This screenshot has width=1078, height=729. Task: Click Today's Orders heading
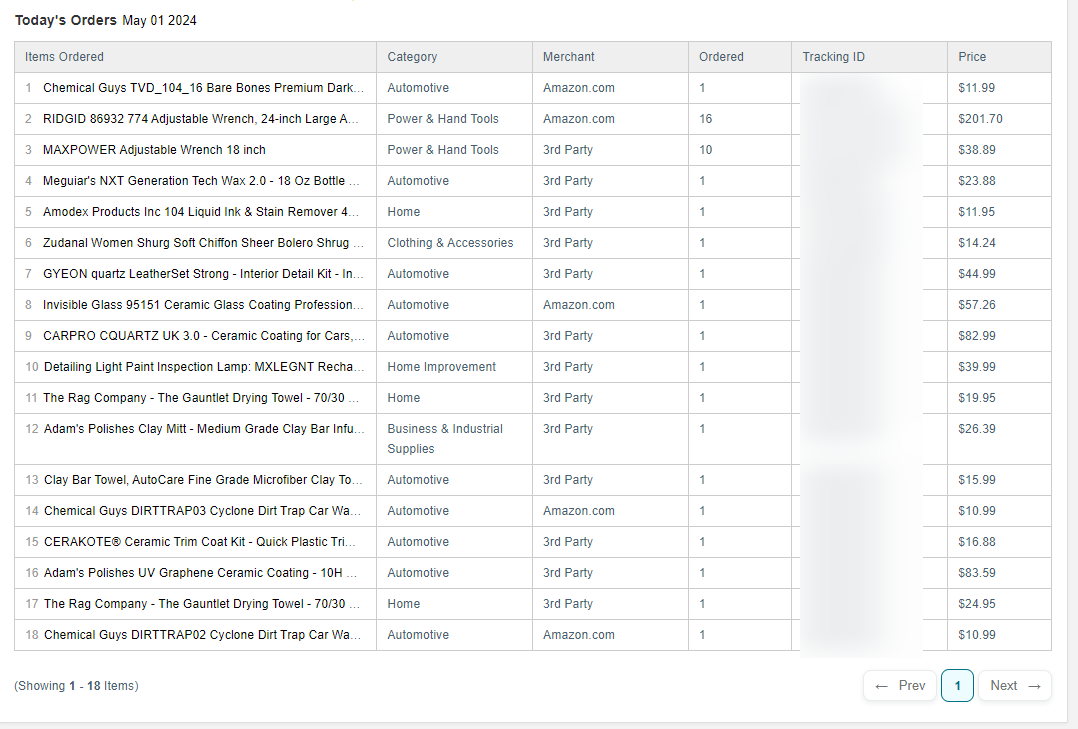[x=66, y=21]
